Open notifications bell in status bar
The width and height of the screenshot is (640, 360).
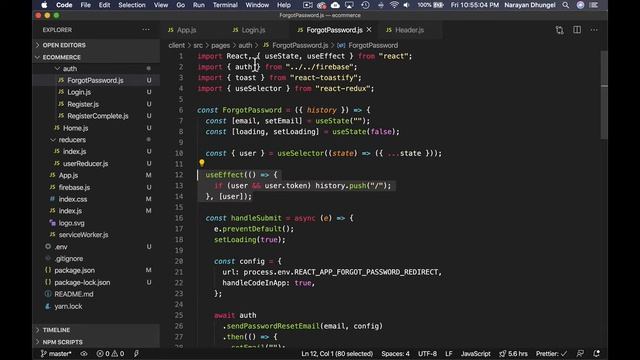[x=596, y=353]
